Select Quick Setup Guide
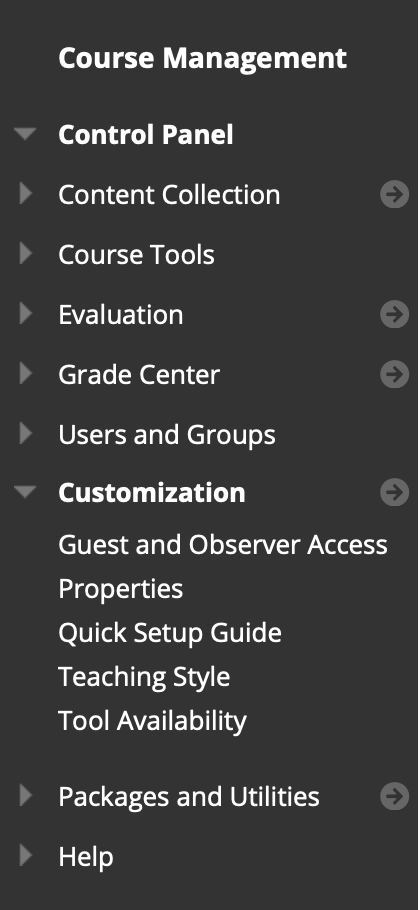420x910 pixels. tap(170, 633)
